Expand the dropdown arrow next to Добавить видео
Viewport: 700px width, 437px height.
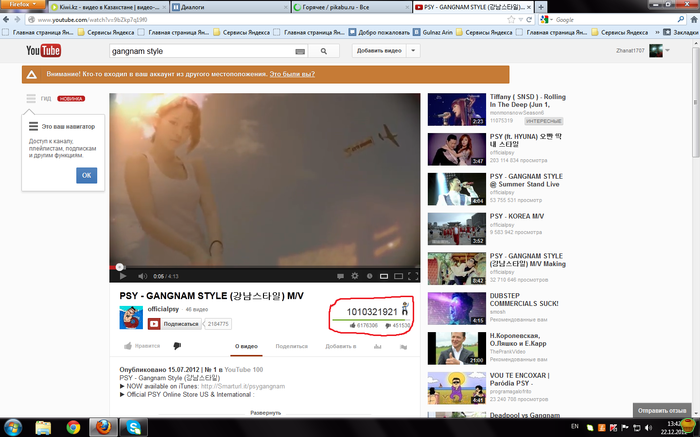(x=413, y=50)
